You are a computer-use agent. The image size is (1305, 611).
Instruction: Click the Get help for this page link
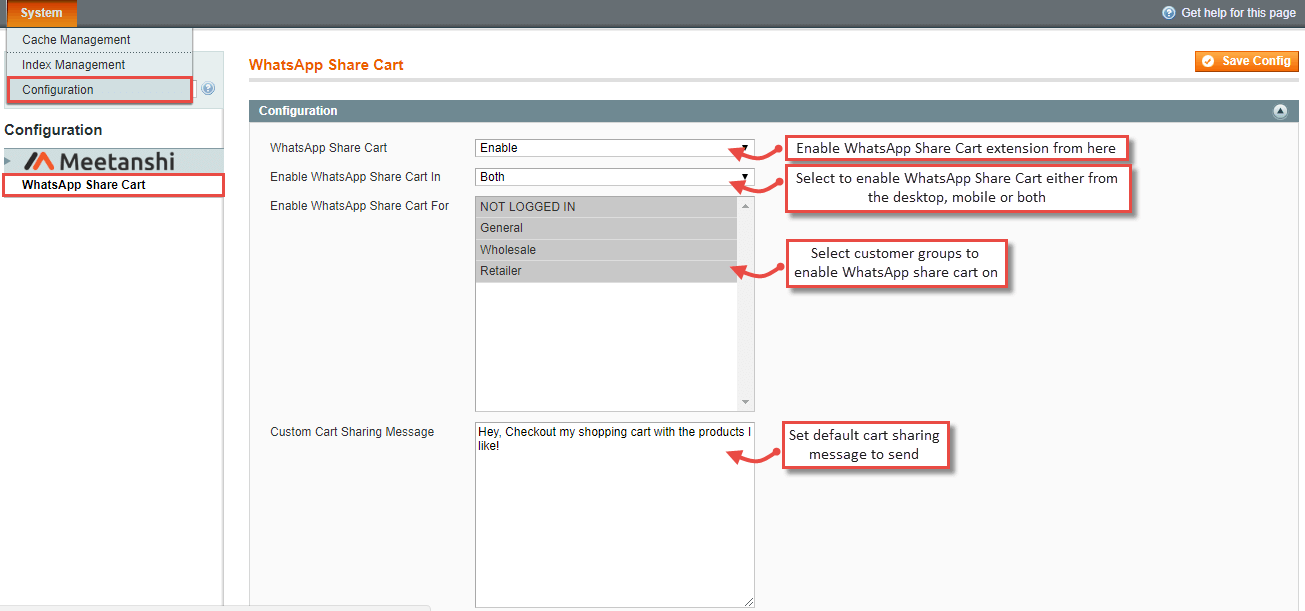pyautogui.click(x=1238, y=13)
